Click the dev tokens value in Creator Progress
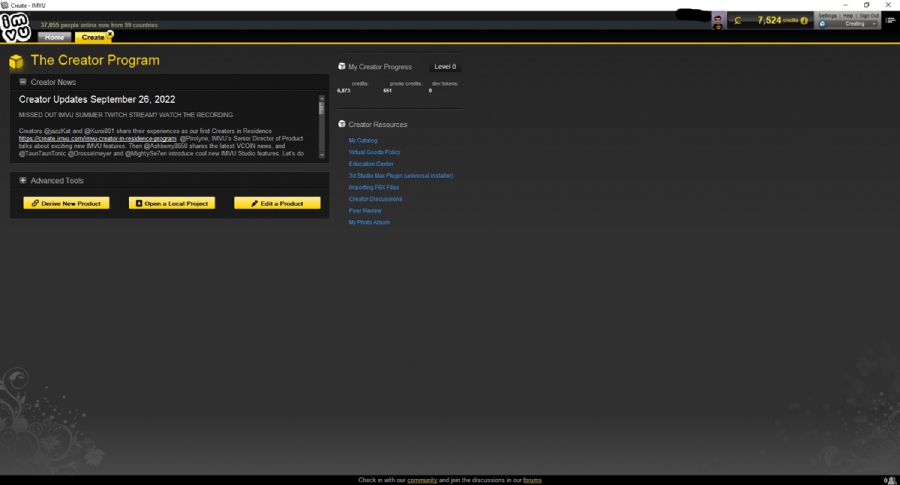 [430, 91]
